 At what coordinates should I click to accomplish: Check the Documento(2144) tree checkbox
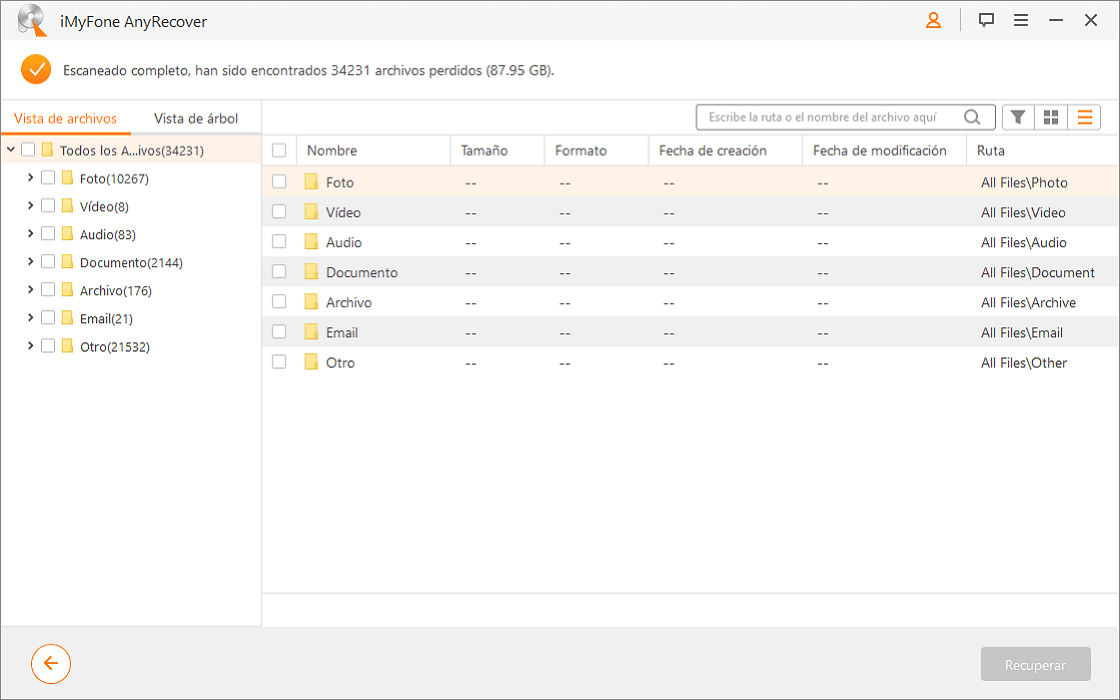[48, 261]
